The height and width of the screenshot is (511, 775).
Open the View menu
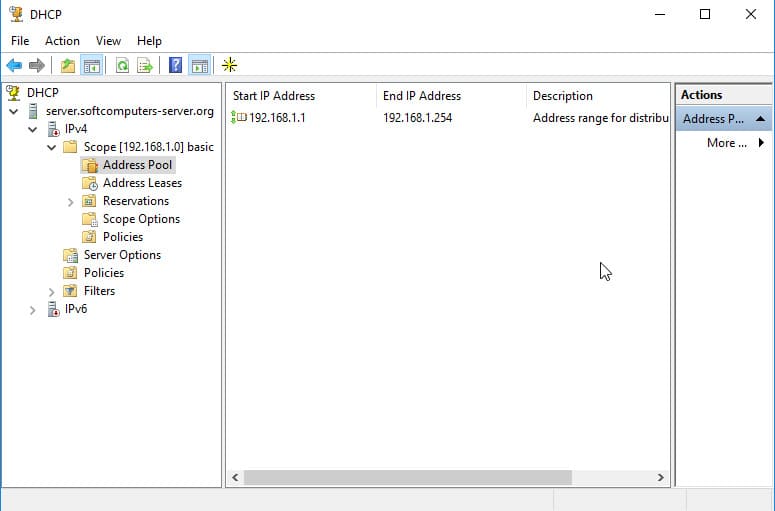(108, 41)
